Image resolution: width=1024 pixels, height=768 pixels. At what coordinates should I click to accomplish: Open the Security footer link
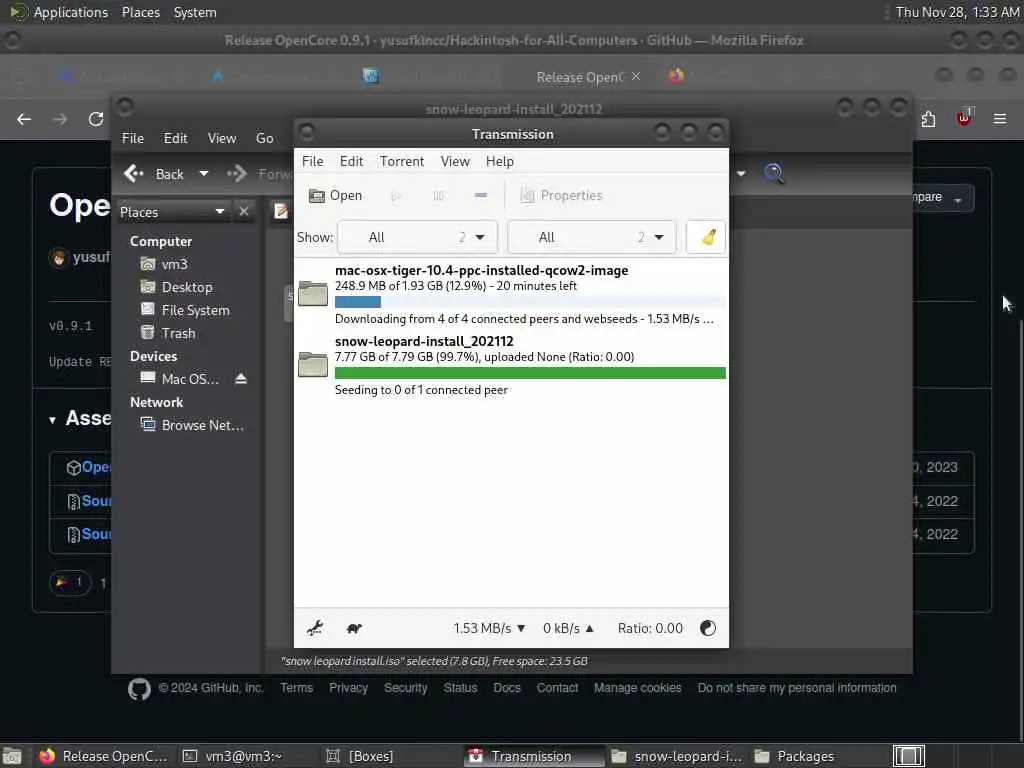coord(406,688)
